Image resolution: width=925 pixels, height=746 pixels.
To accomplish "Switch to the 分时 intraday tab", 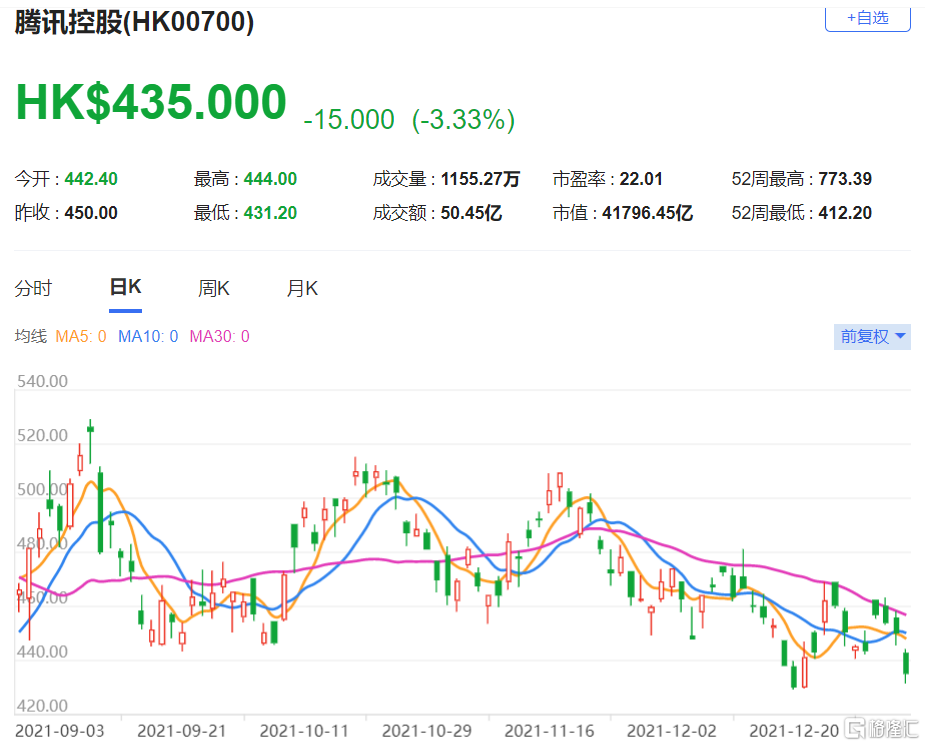I will pos(33,289).
